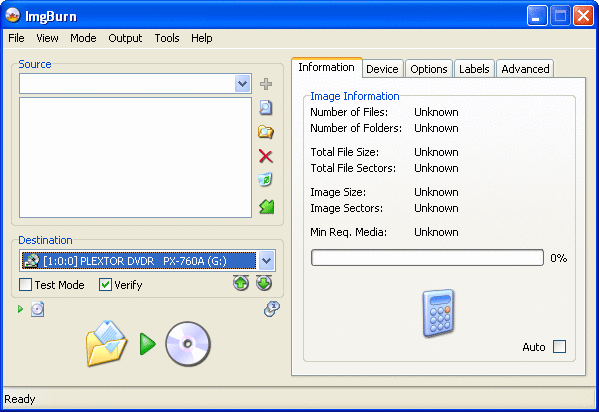Start the build with large folder-to-disc button
The image size is (599, 412).
(148, 344)
